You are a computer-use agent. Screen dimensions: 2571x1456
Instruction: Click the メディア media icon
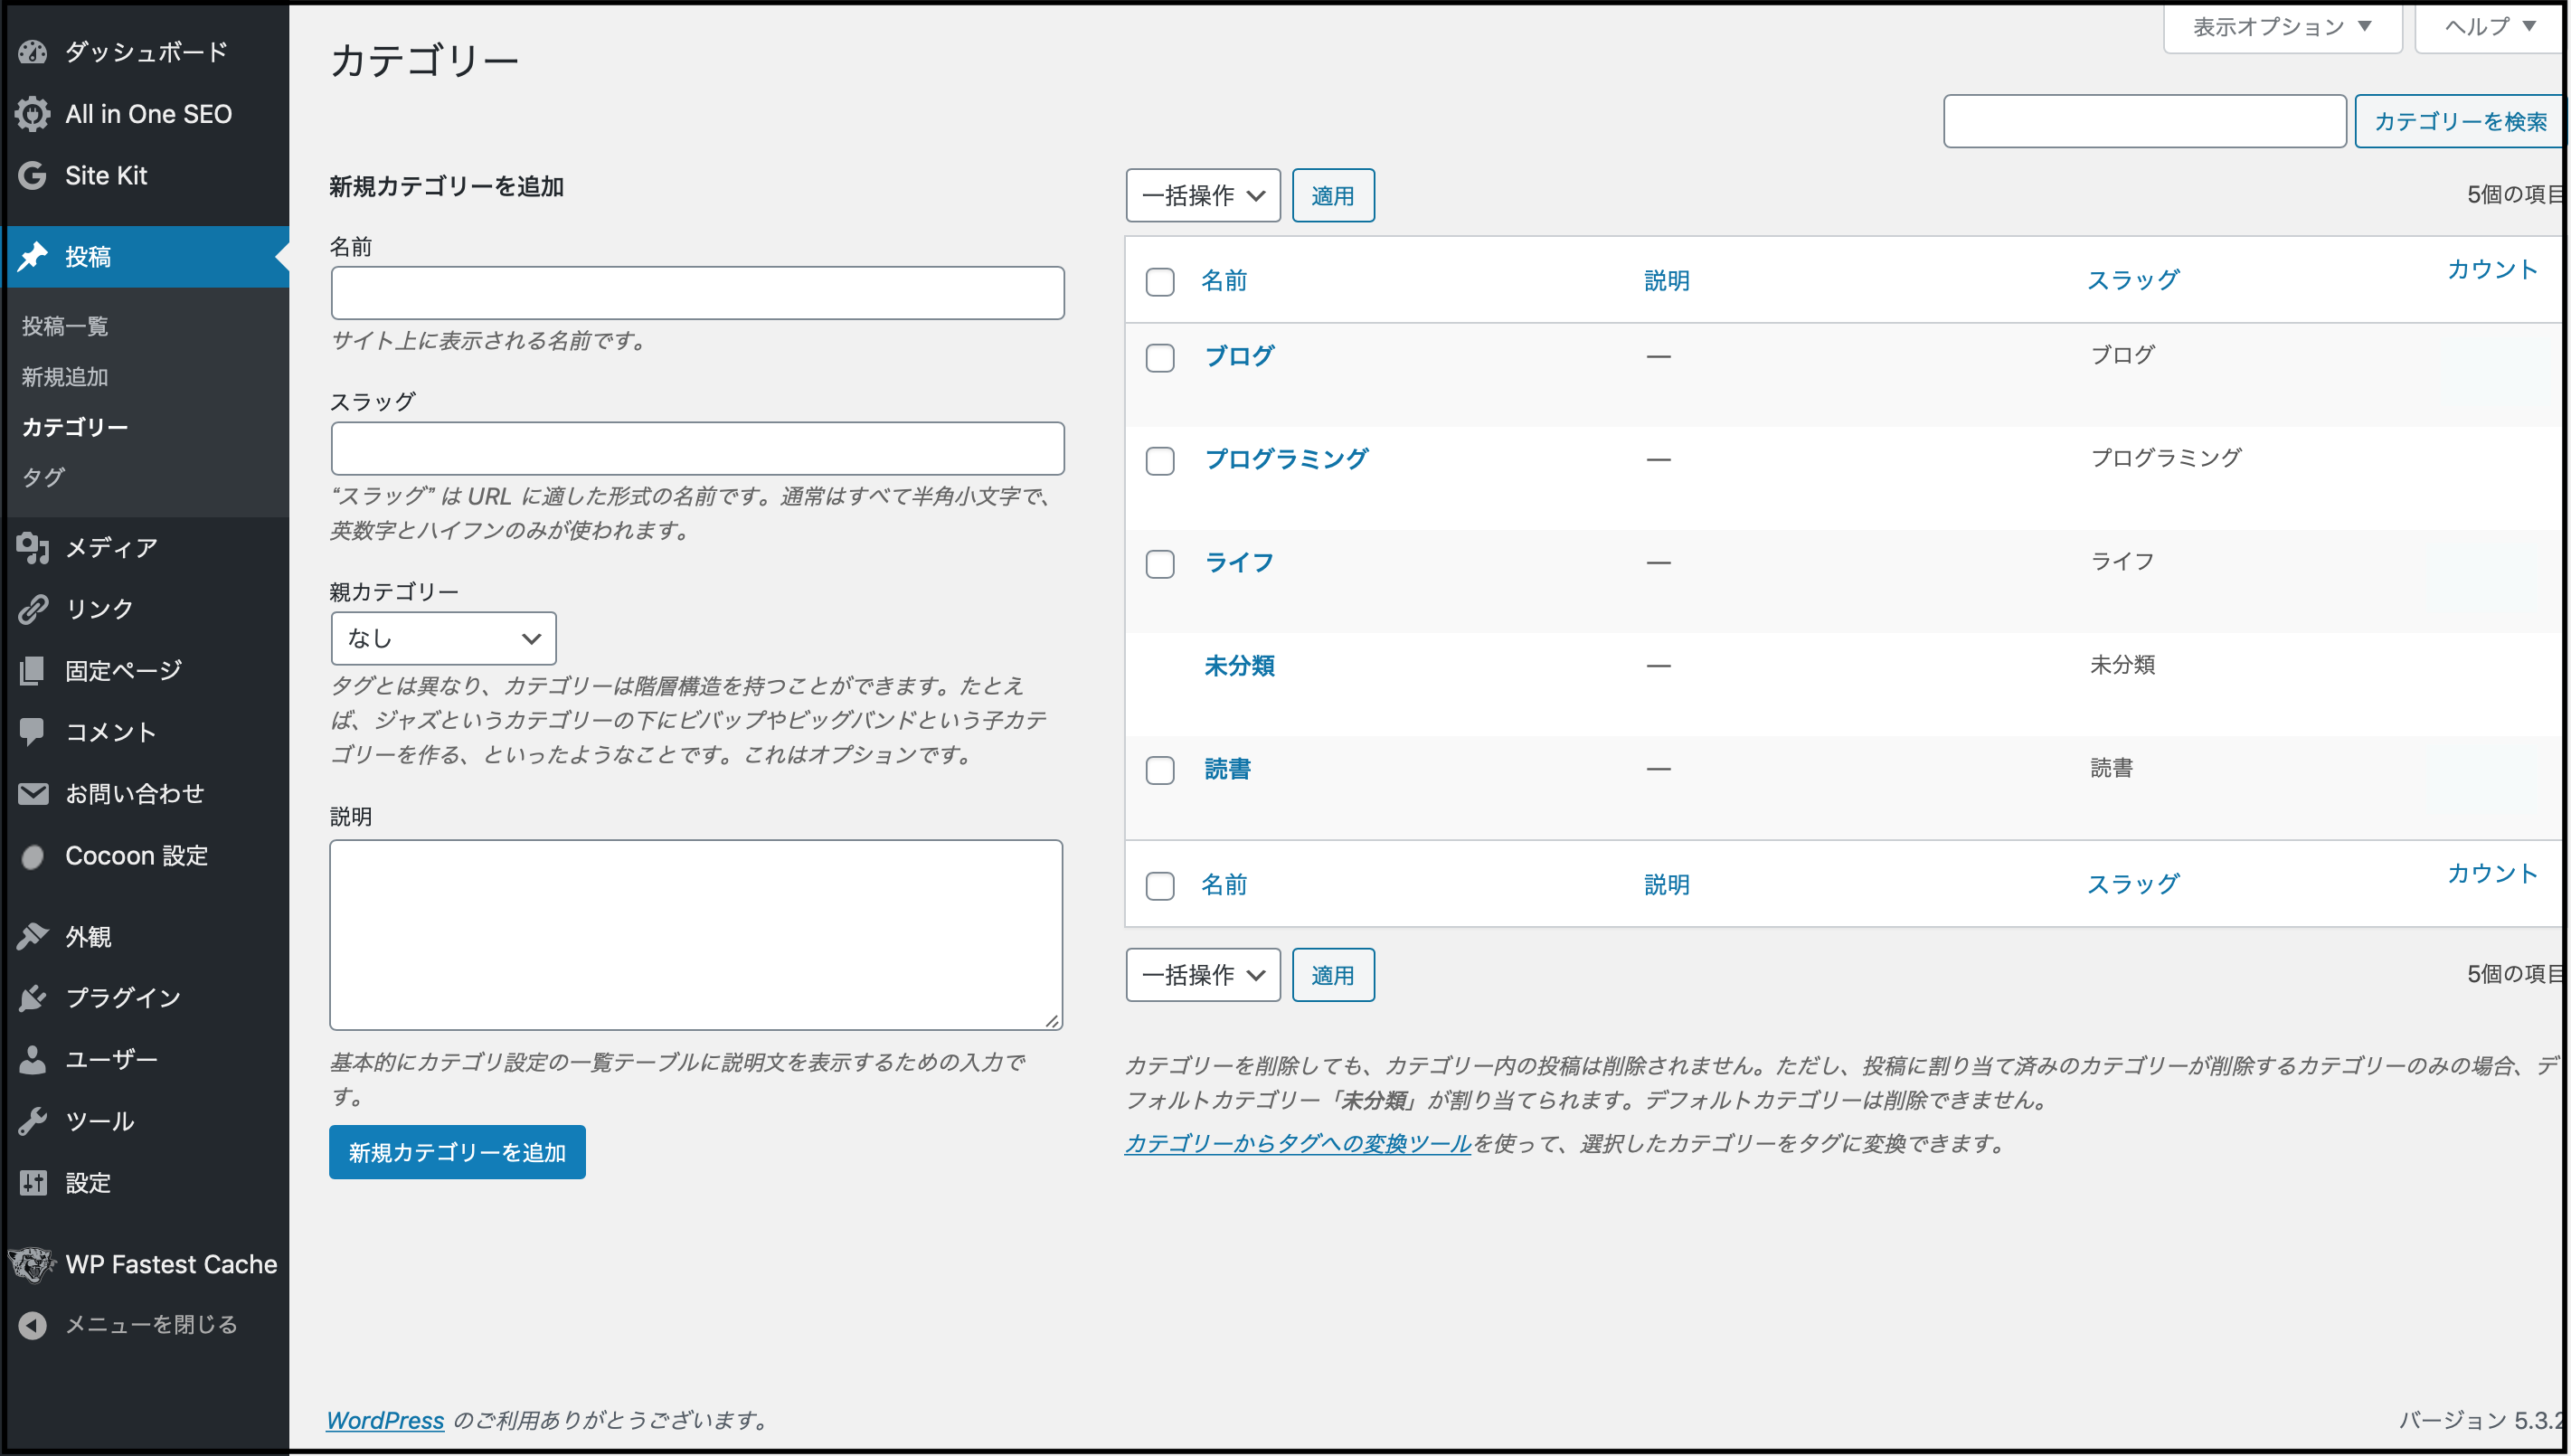pos(33,547)
